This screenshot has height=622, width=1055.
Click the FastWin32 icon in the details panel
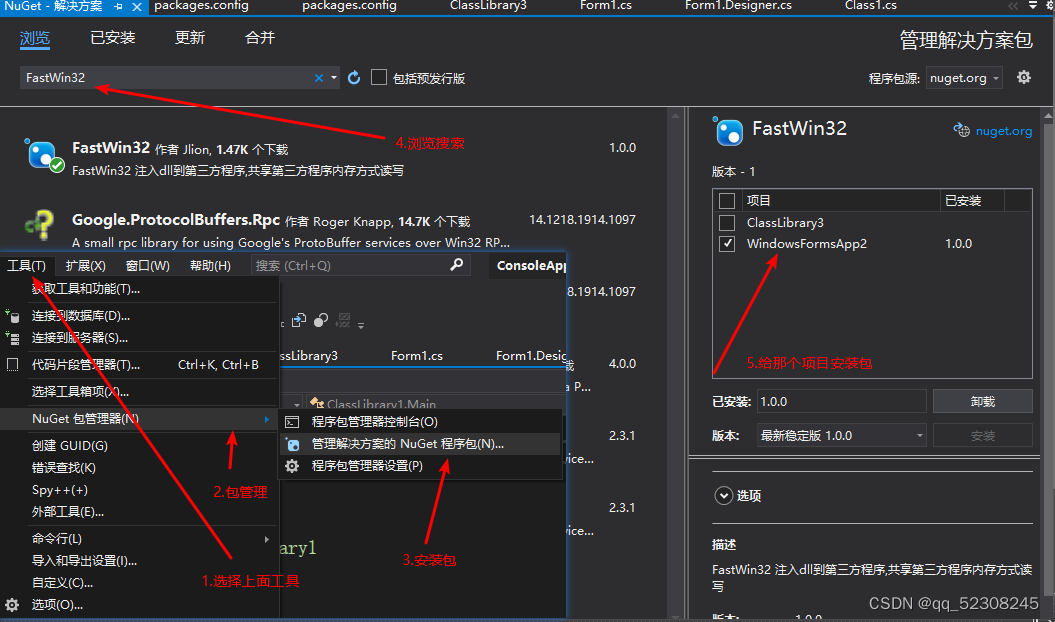click(727, 131)
